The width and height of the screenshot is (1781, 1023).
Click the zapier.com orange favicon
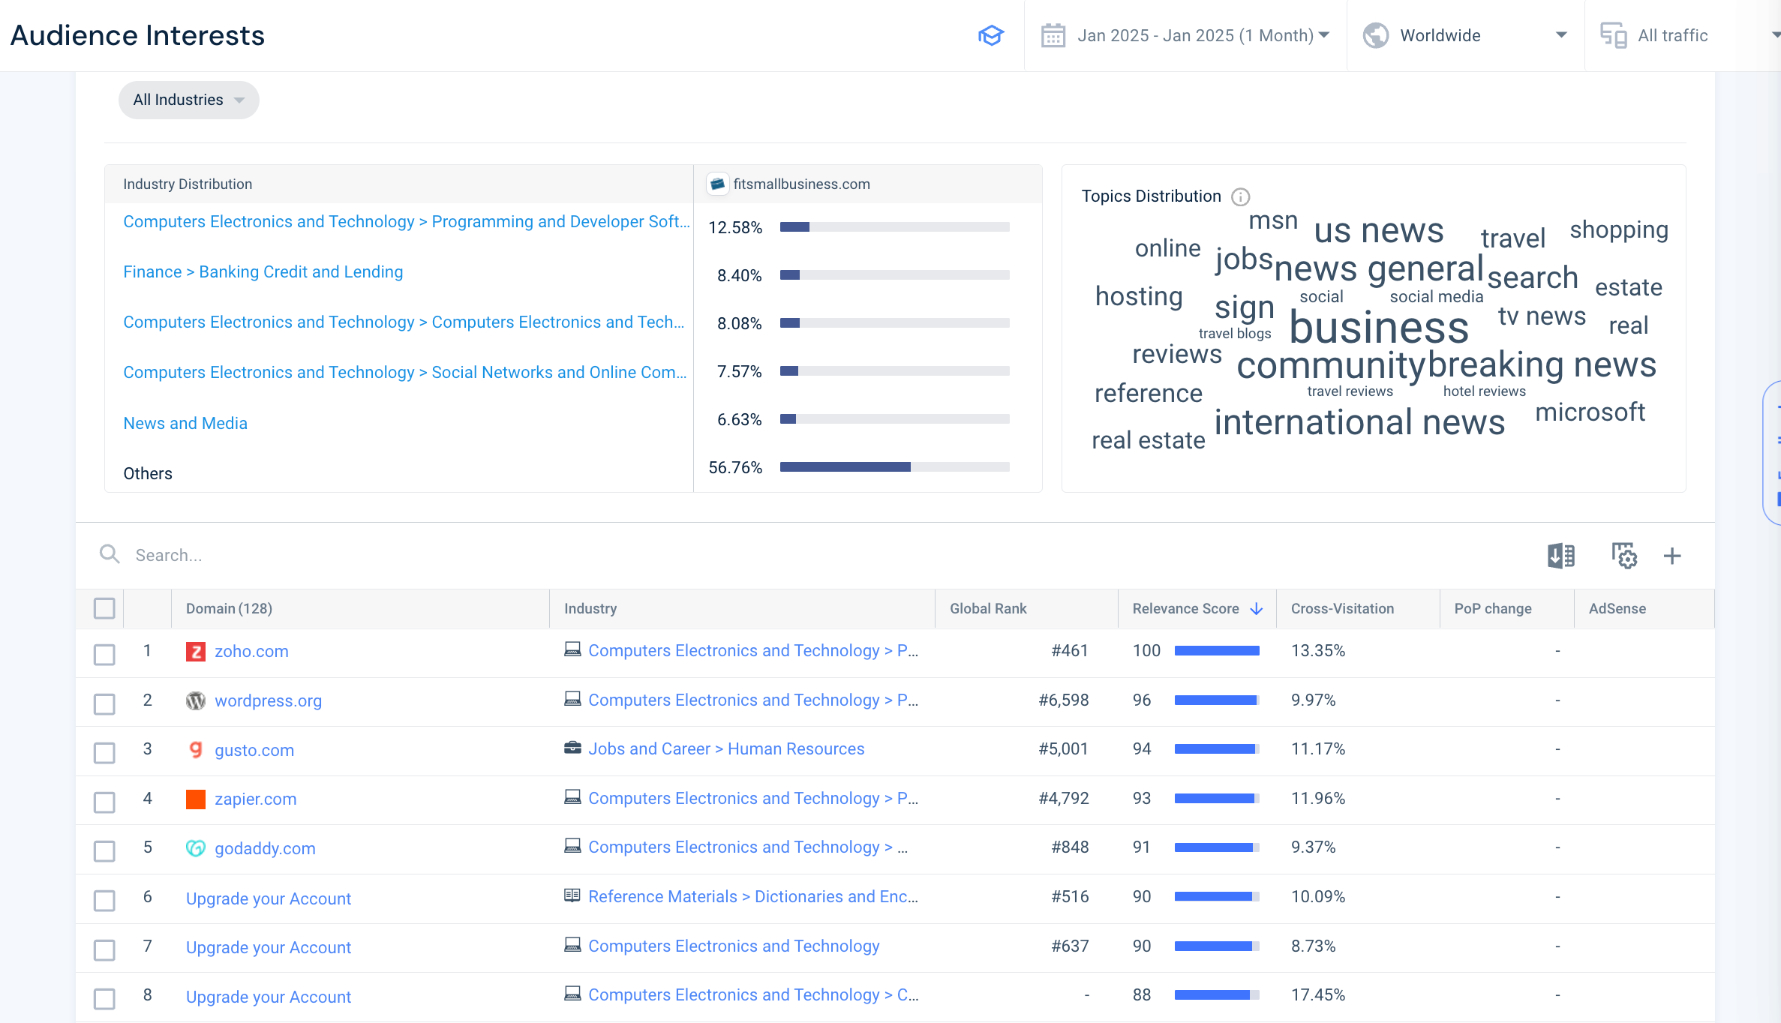tap(196, 799)
